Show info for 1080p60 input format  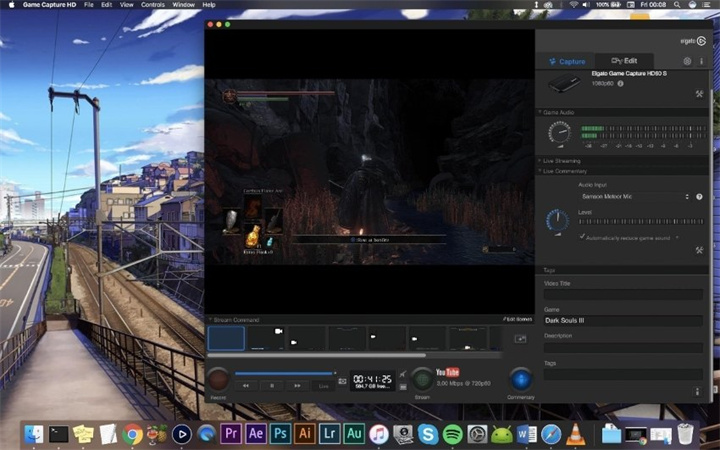(620, 84)
